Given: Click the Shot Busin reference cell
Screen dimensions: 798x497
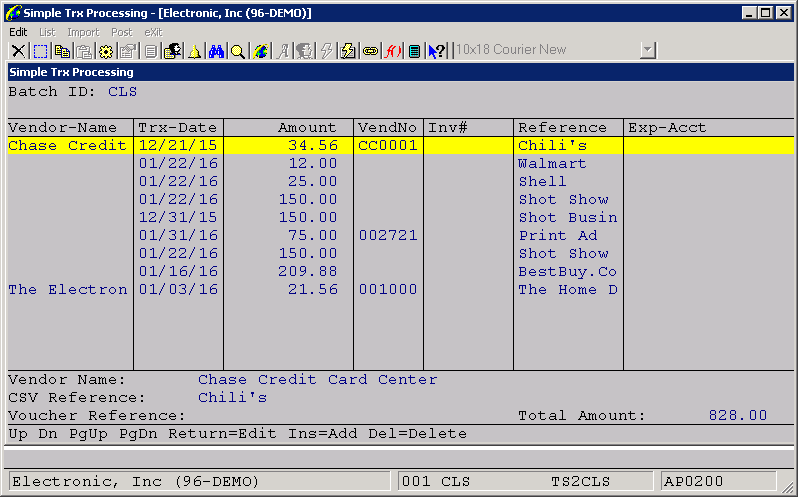Looking at the screenshot, I should tap(568, 218).
